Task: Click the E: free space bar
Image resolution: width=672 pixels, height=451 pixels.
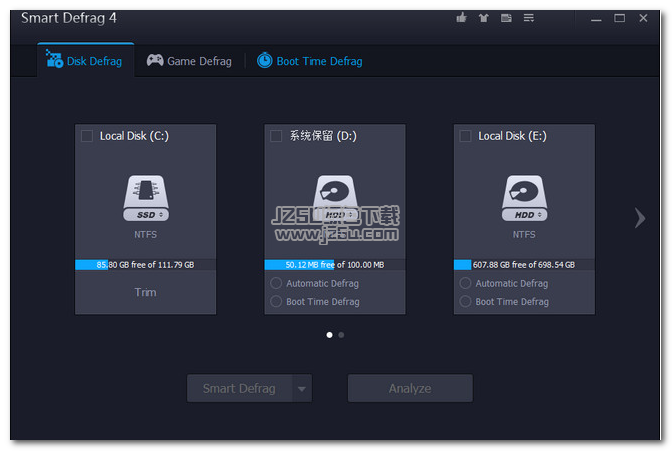Action: click(x=524, y=265)
